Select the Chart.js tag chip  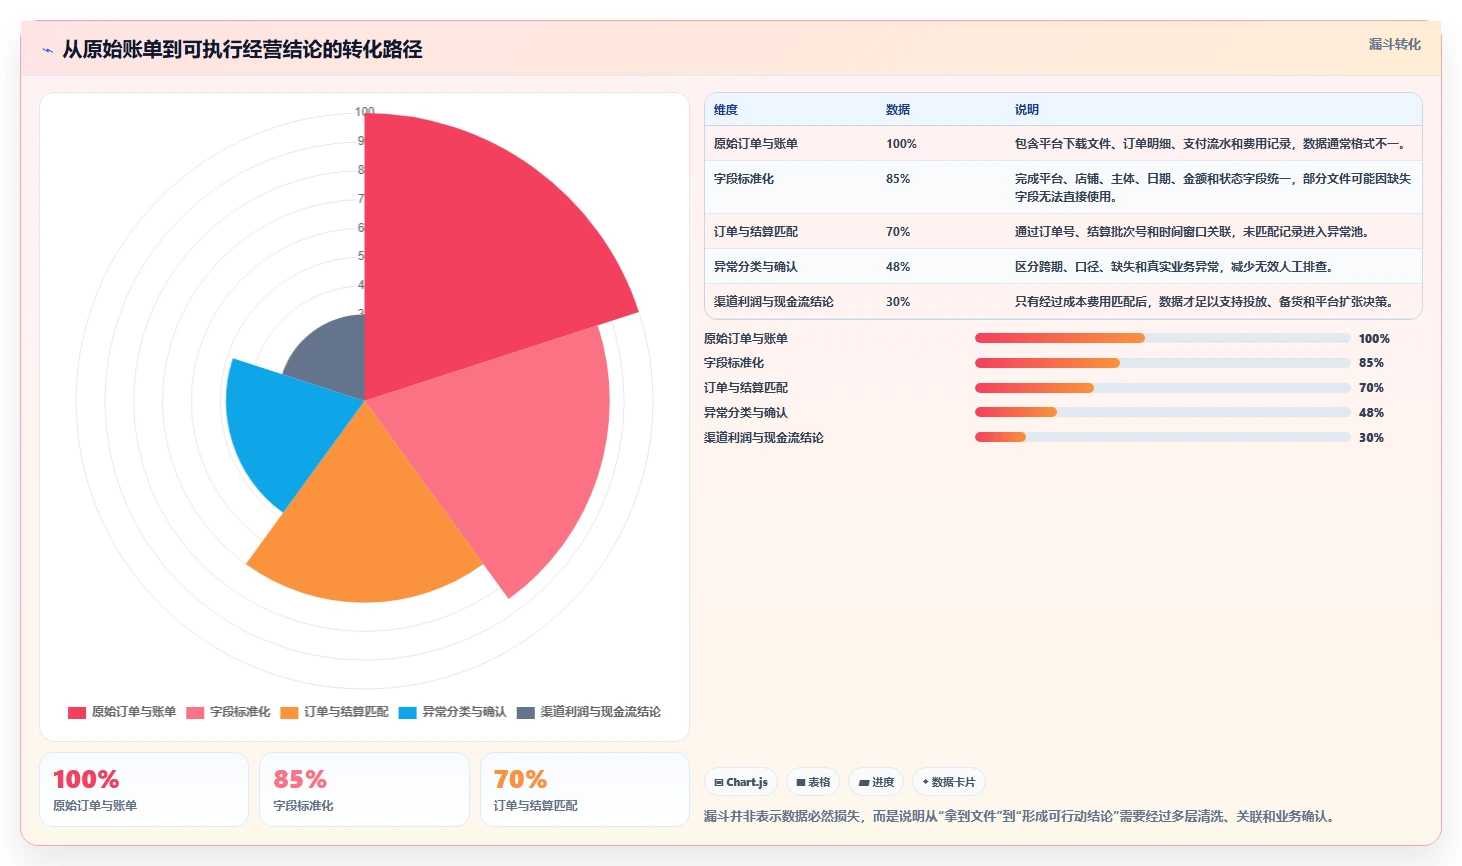[x=741, y=782]
